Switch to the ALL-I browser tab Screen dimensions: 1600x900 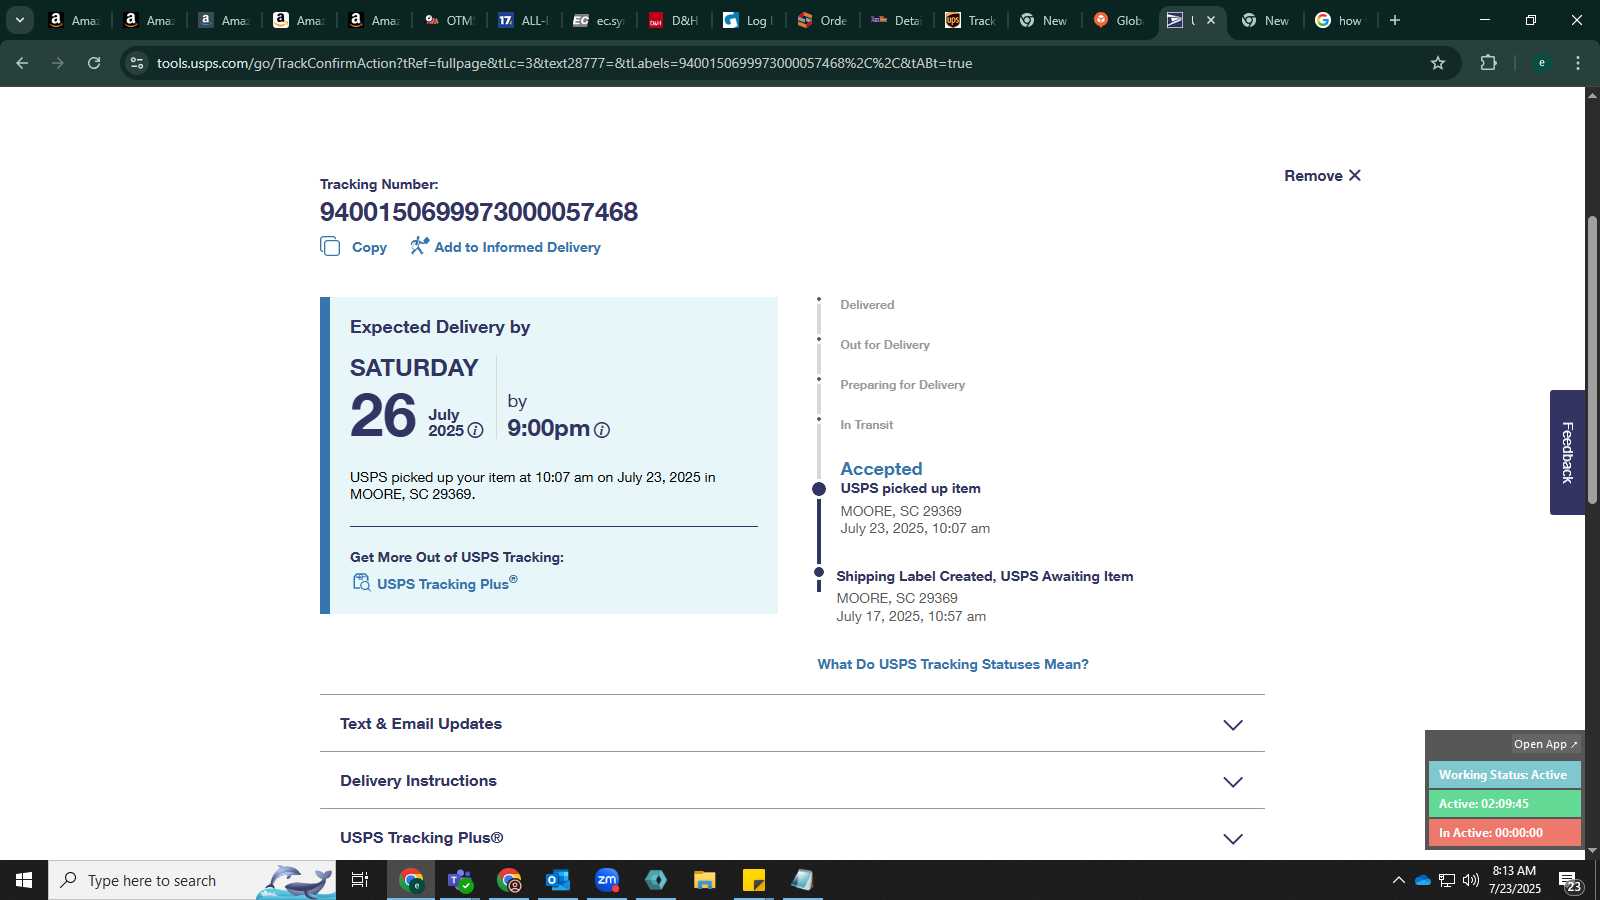coord(524,20)
